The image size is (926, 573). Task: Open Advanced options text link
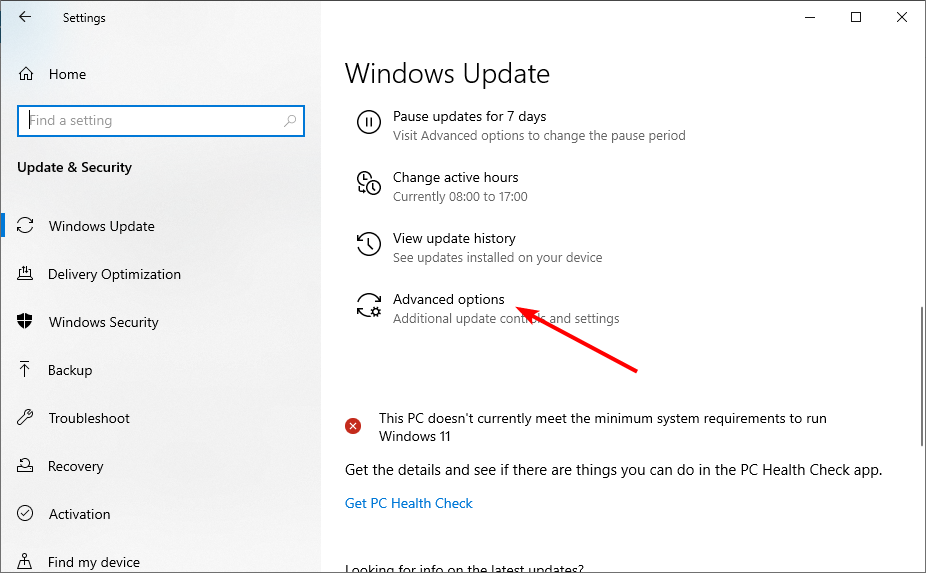[x=448, y=299]
